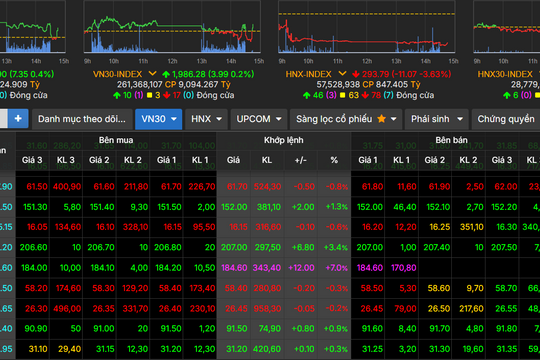Click the VN30-INDEX red down arrow 17

click(172, 95)
